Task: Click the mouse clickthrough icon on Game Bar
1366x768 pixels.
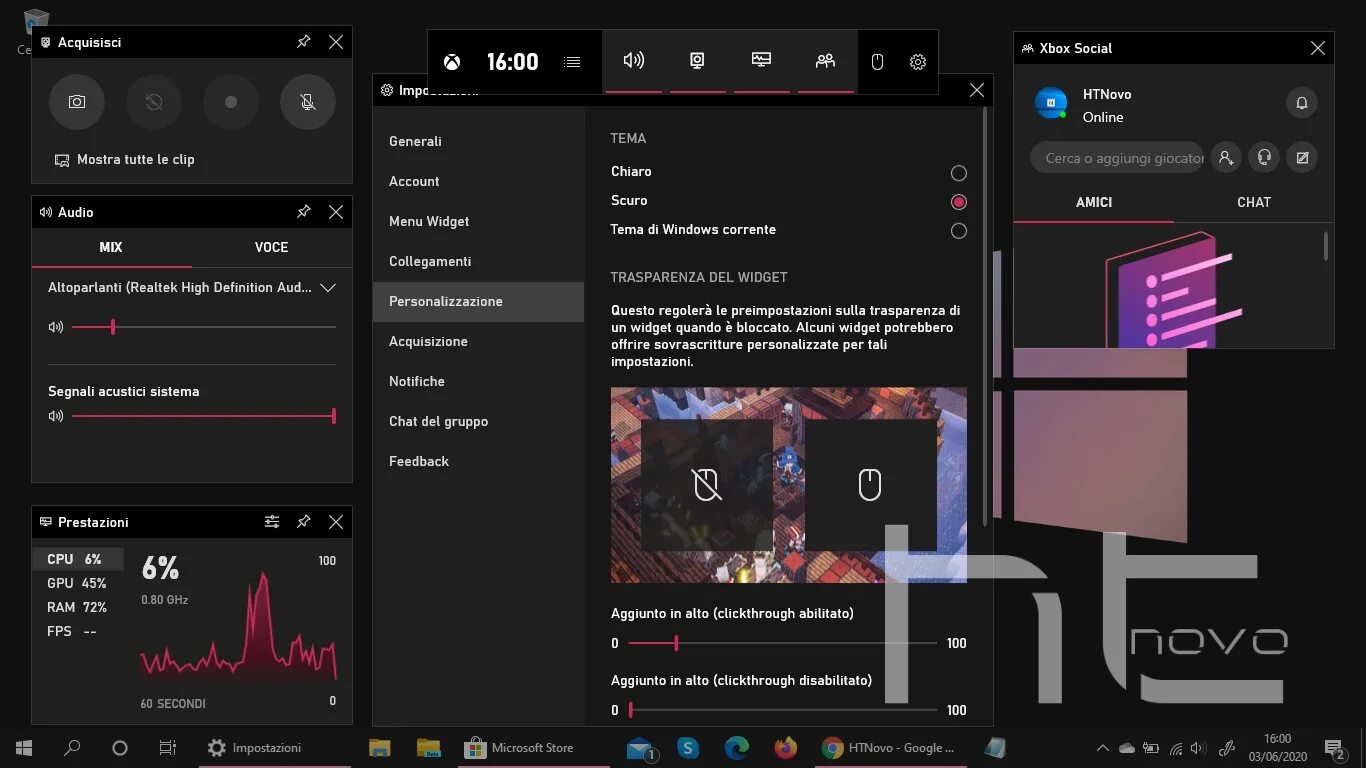Action: tap(877, 62)
